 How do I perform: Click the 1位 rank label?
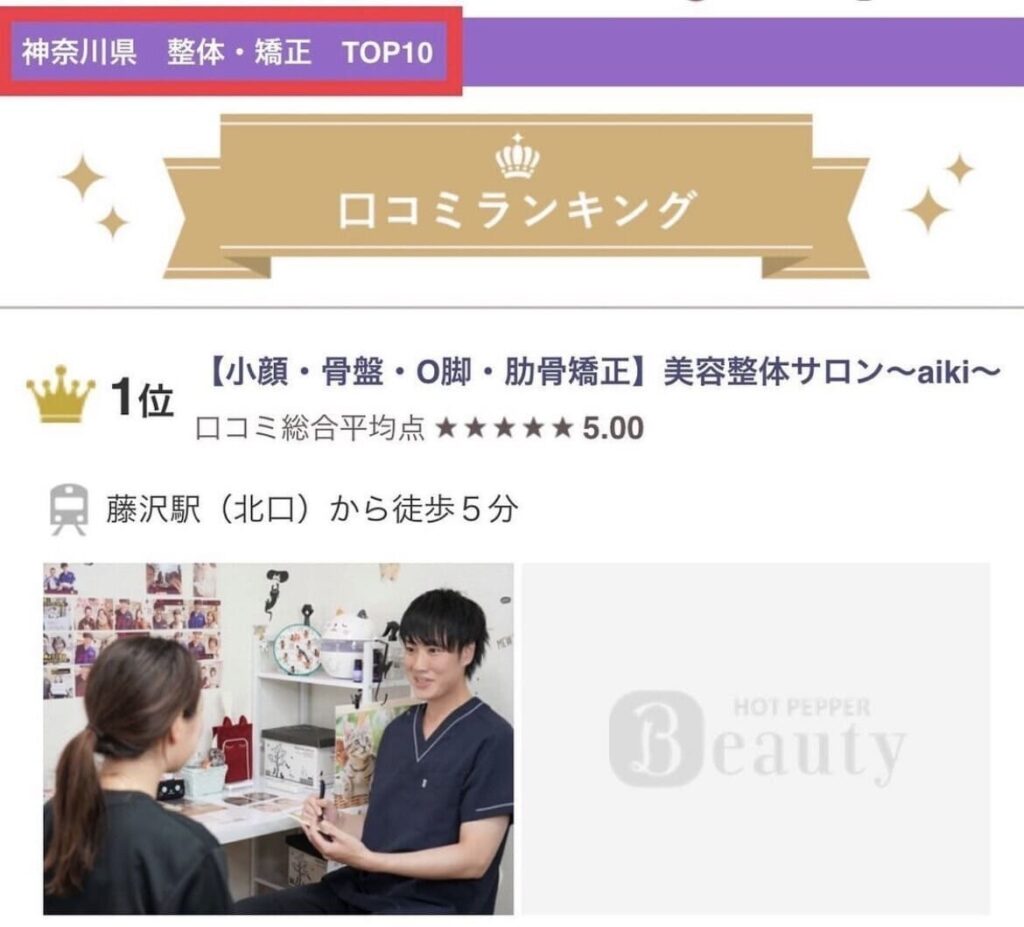pos(142,397)
